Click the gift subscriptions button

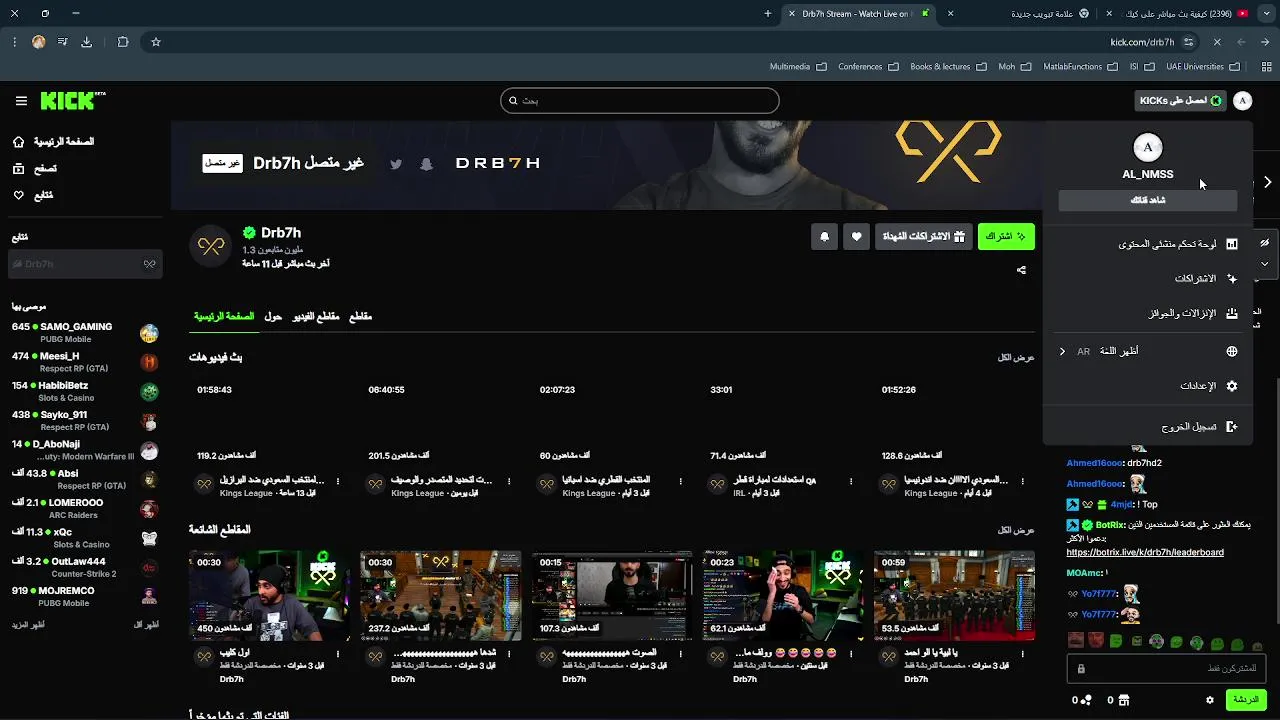[923, 237]
